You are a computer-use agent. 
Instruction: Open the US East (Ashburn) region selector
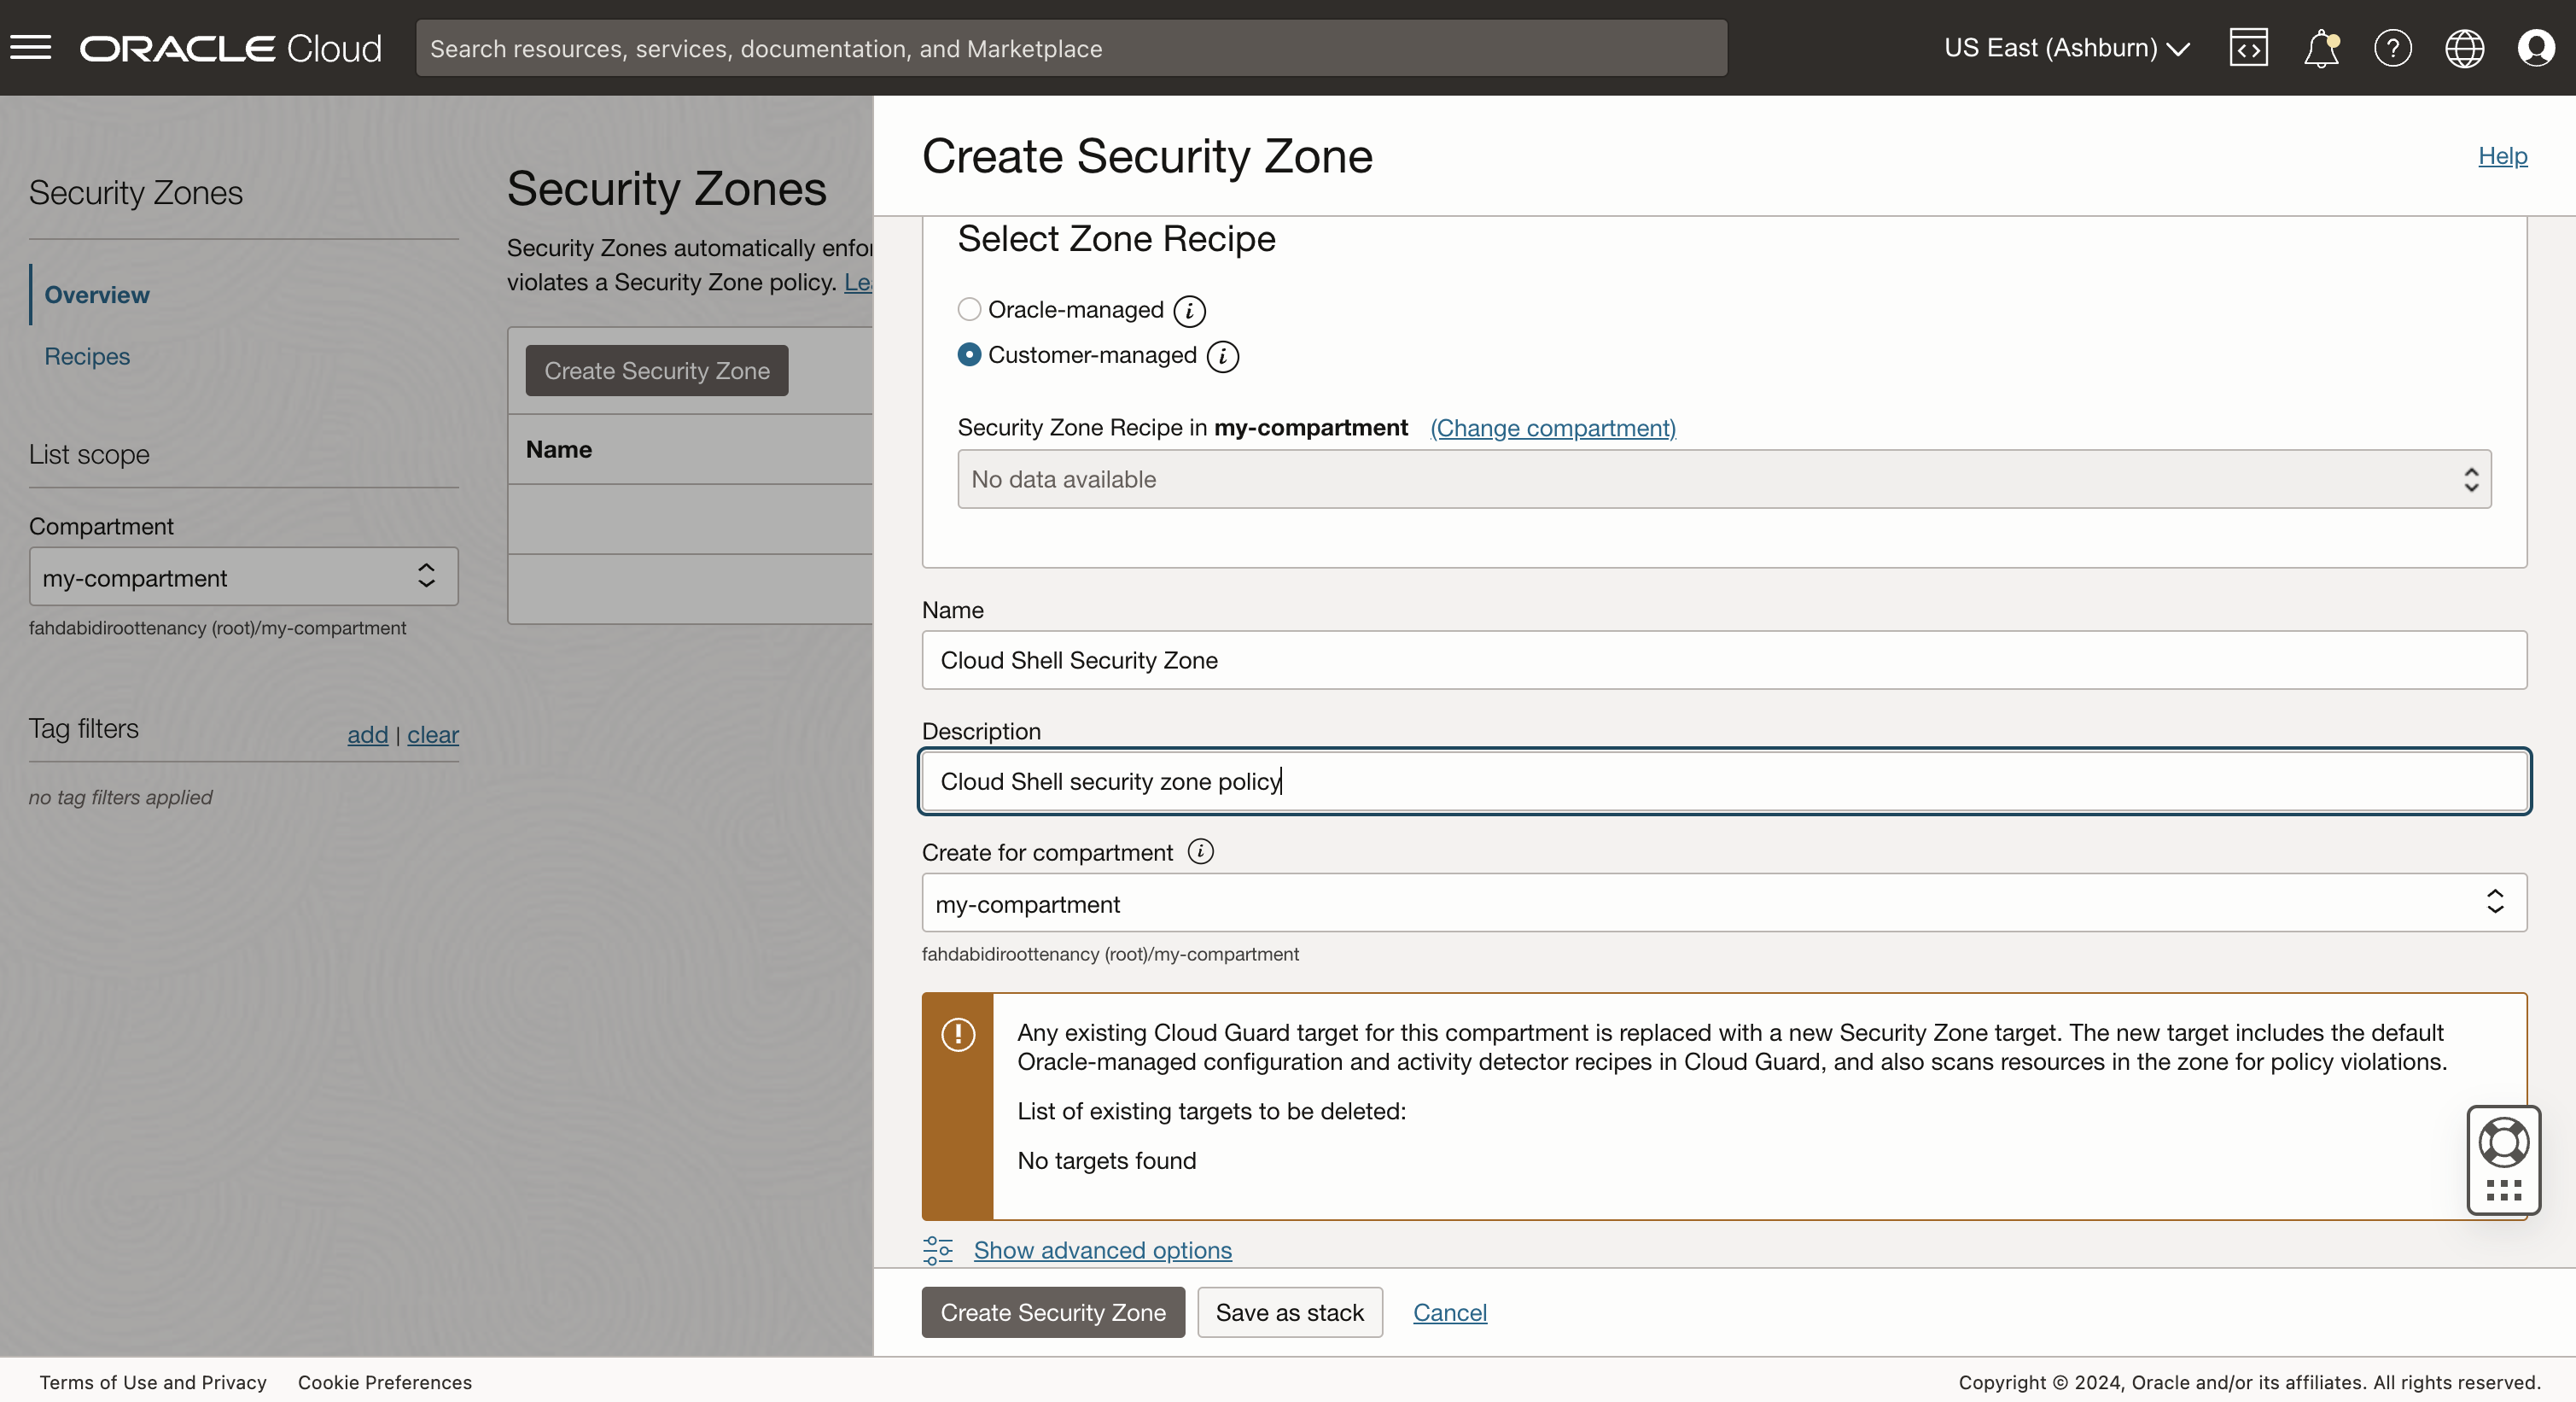2066,47
